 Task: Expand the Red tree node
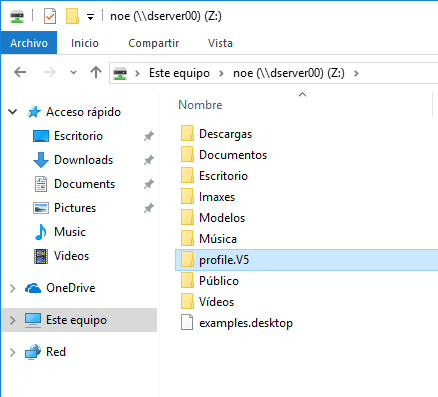(12, 352)
